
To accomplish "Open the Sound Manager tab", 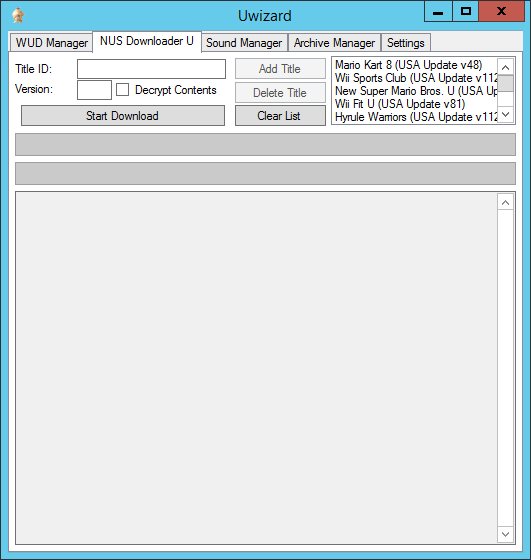I will (244, 43).
